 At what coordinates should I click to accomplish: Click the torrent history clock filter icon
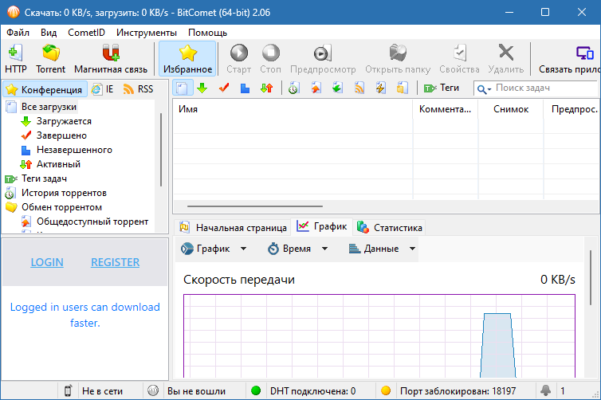(294, 88)
